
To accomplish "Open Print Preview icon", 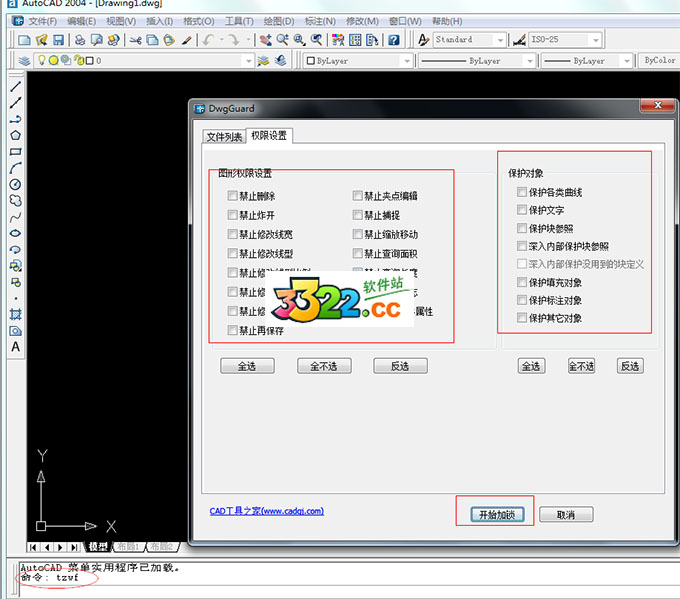I will pos(96,40).
